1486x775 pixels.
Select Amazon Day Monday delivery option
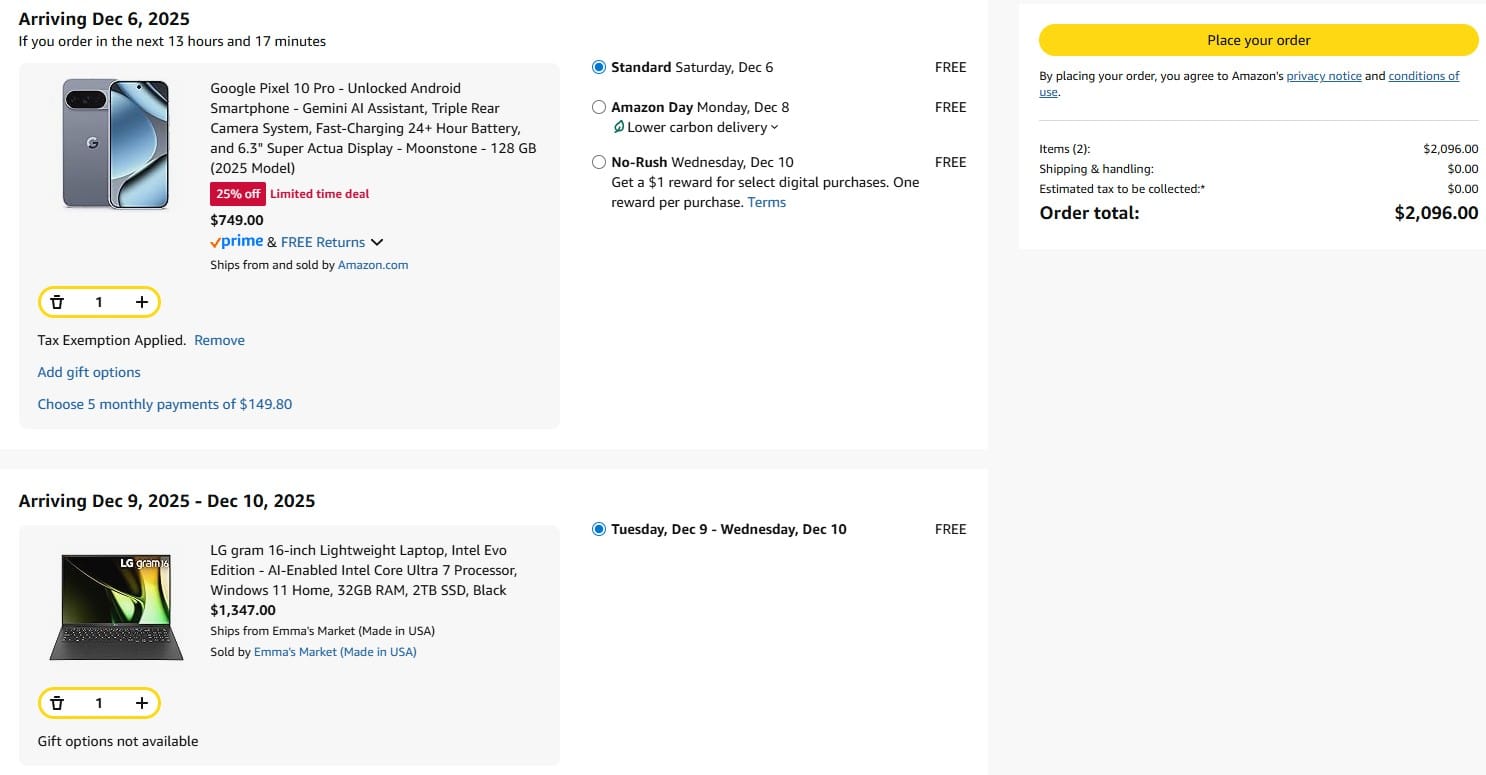599,107
